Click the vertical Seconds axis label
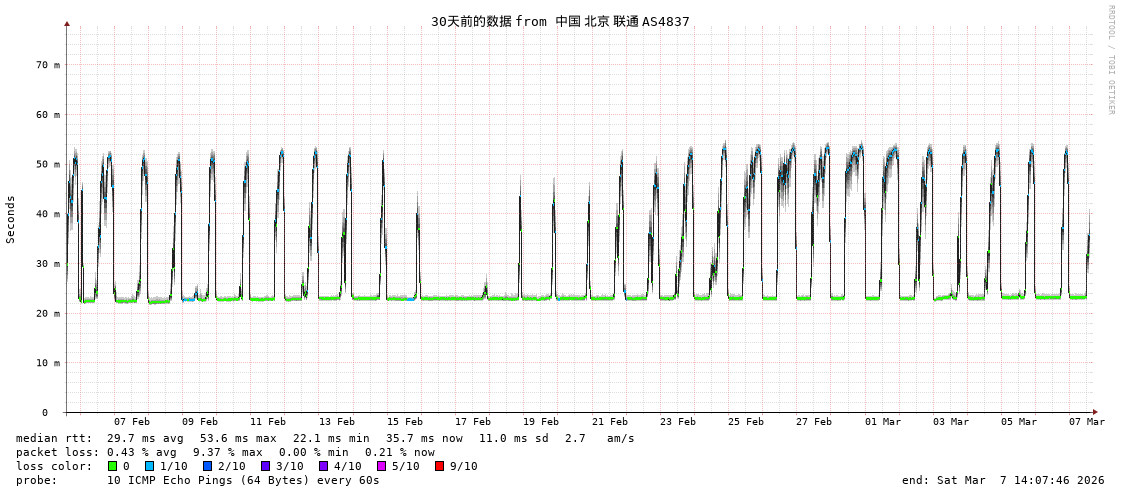 coord(11,219)
